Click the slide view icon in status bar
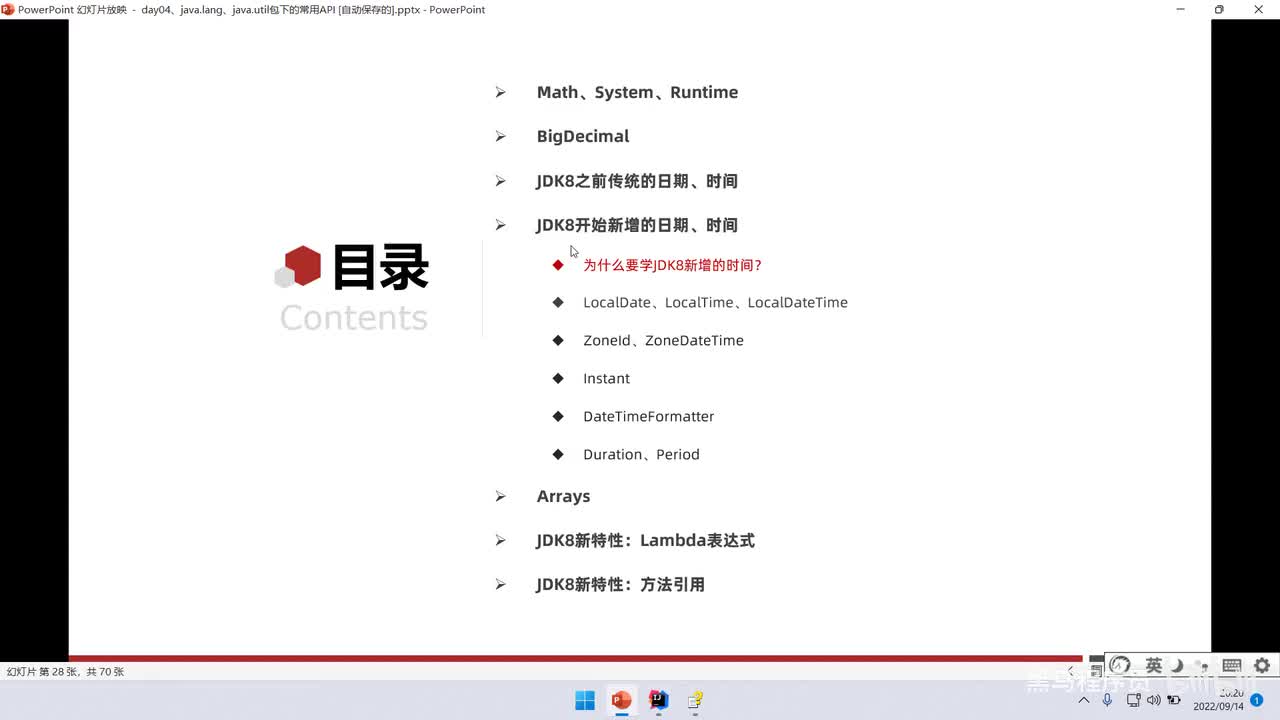 tap(1096, 672)
